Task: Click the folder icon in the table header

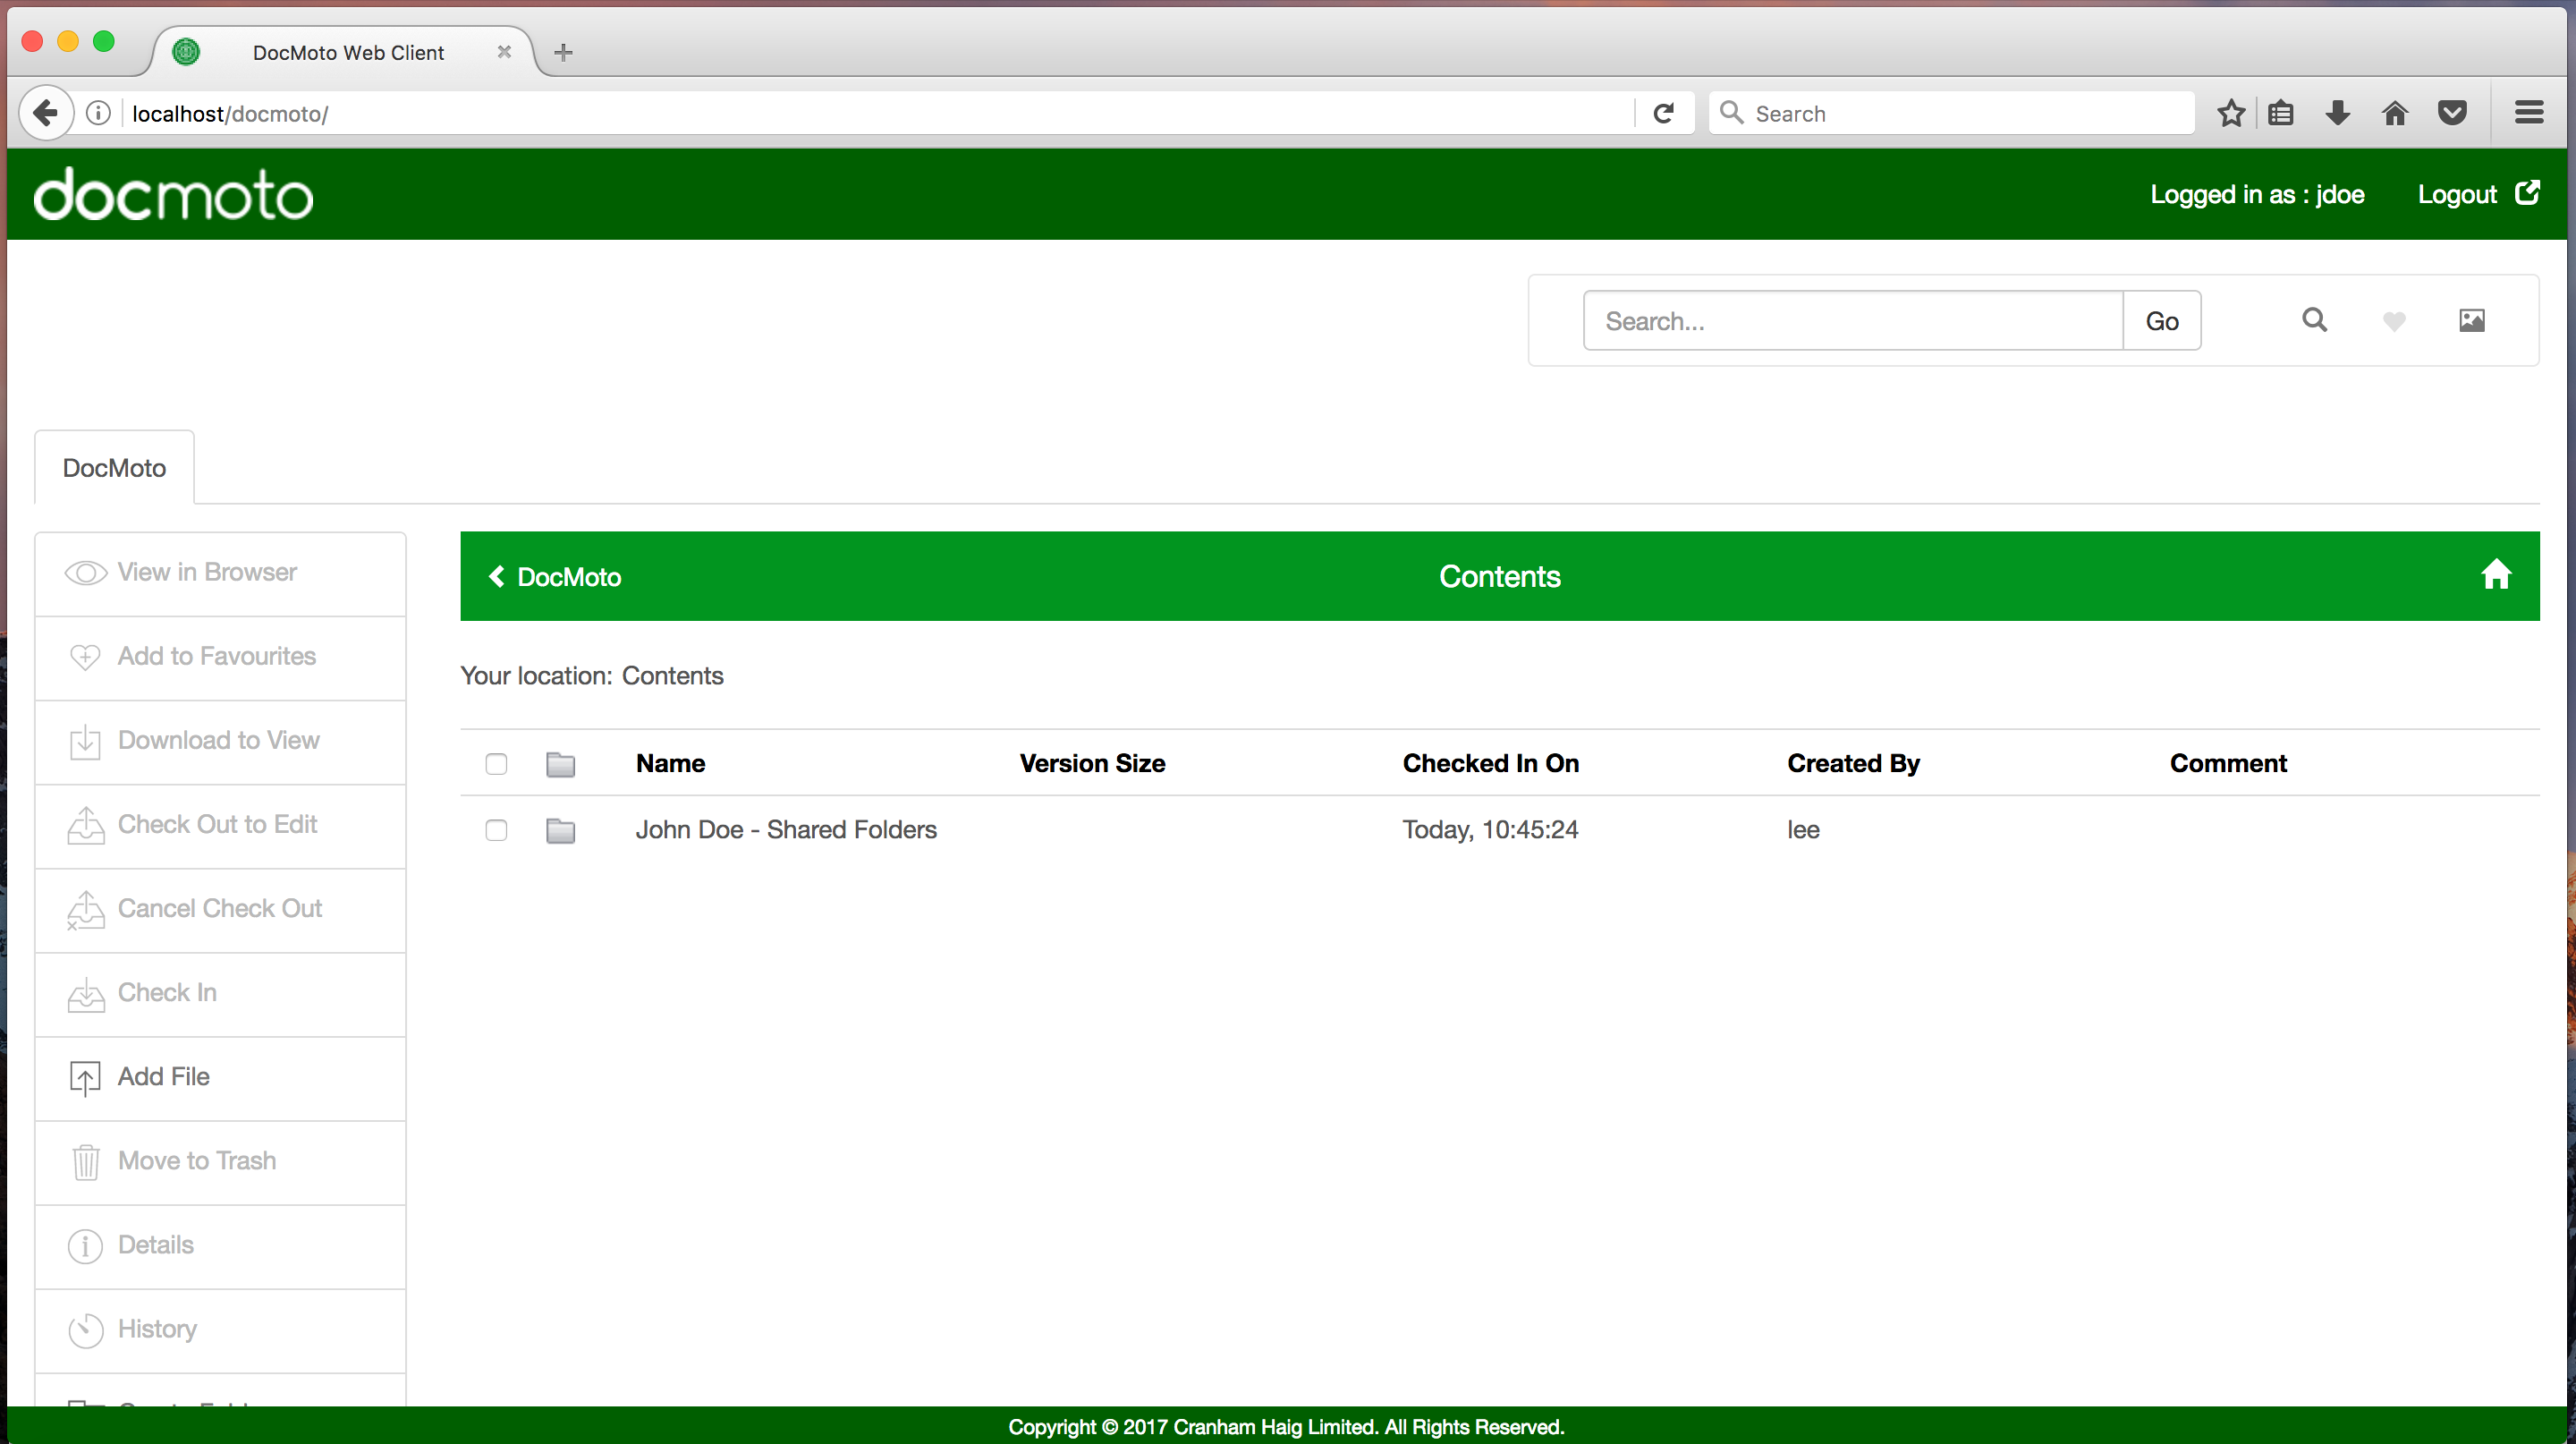Action: [561, 764]
